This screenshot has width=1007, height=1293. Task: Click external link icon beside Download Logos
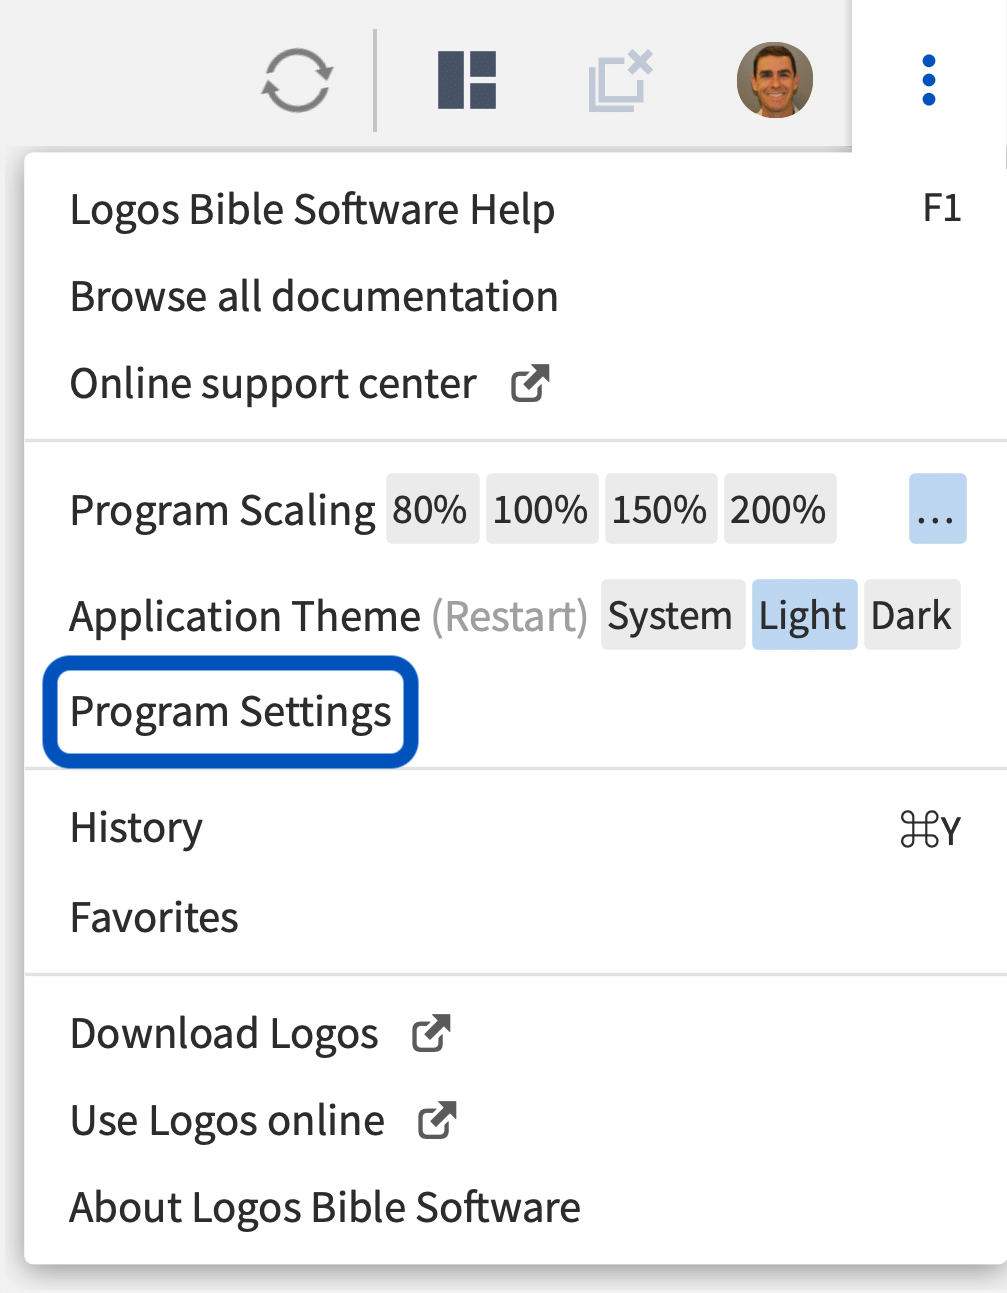pyautogui.click(x=431, y=1034)
